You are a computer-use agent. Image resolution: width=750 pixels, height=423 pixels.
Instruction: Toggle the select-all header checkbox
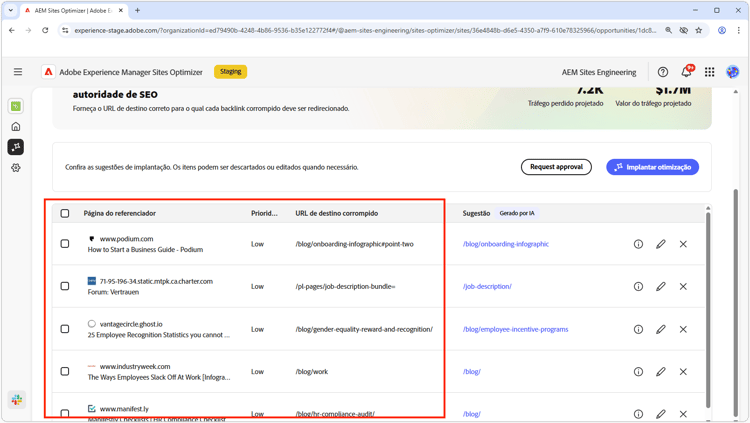coord(65,213)
